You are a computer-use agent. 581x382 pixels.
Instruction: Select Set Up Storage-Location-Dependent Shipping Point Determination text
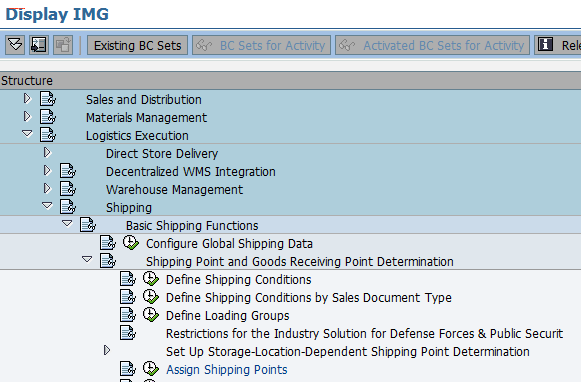point(348,352)
